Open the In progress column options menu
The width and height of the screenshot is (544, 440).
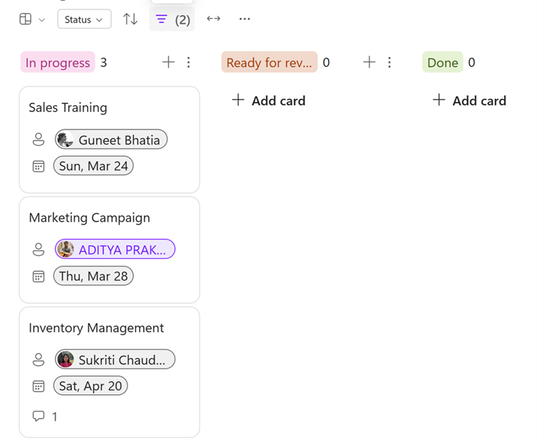click(188, 62)
